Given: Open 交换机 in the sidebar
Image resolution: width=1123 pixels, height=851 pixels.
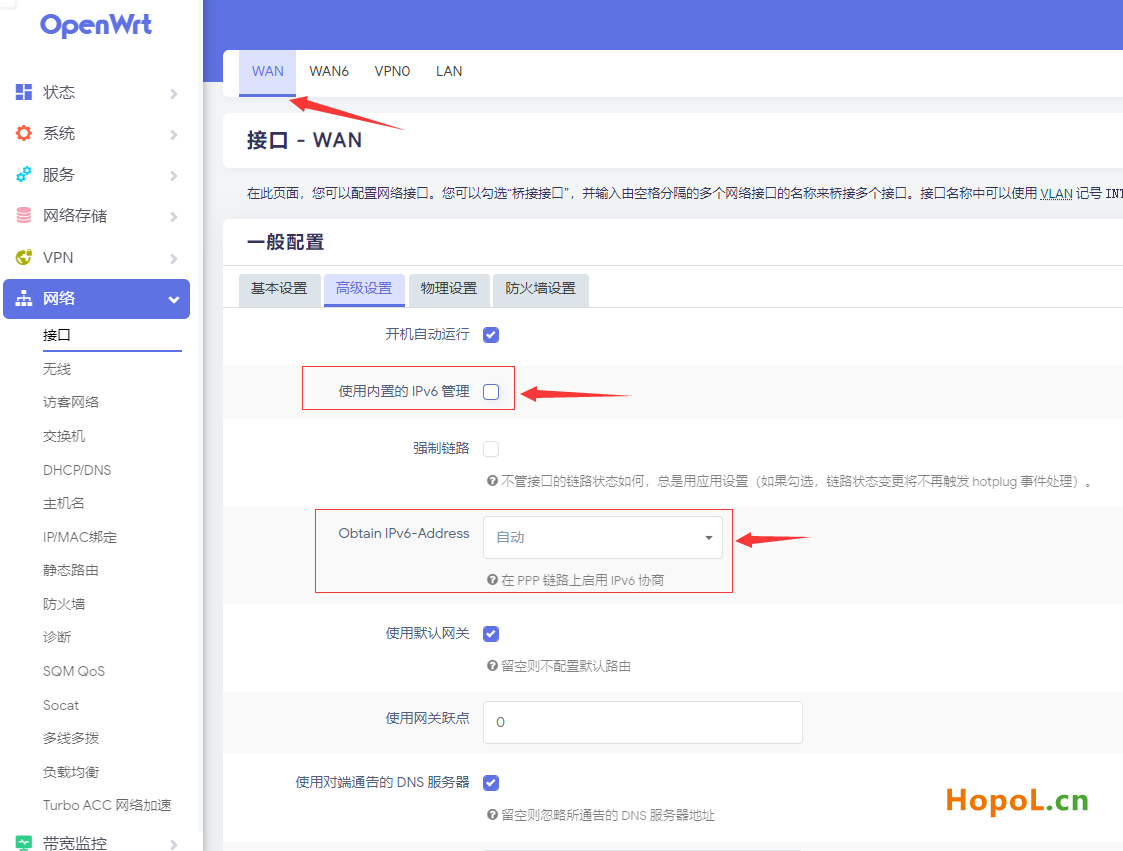Looking at the screenshot, I should point(64,436).
